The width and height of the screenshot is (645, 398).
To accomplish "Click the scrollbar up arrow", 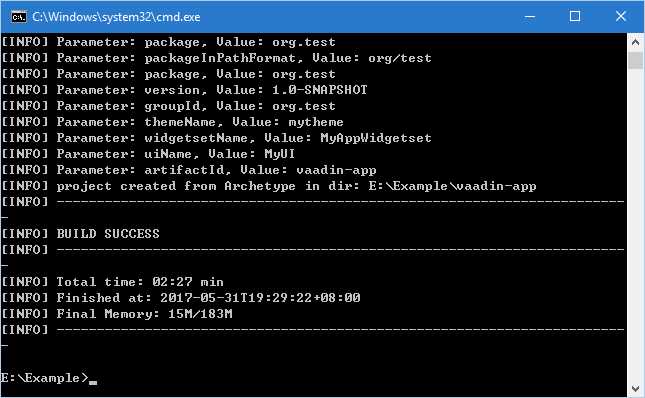I will pos(636,42).
